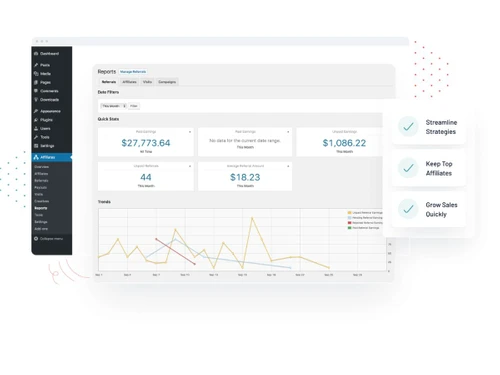This screenshot has width=500, height=375.
Task: Click the main-menu Settings icon above Affiliates
Action: 36,146
